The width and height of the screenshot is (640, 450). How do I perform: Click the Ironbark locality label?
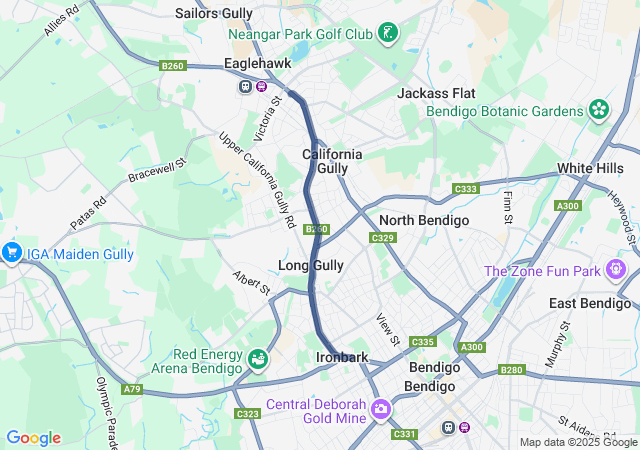[342, 357]
